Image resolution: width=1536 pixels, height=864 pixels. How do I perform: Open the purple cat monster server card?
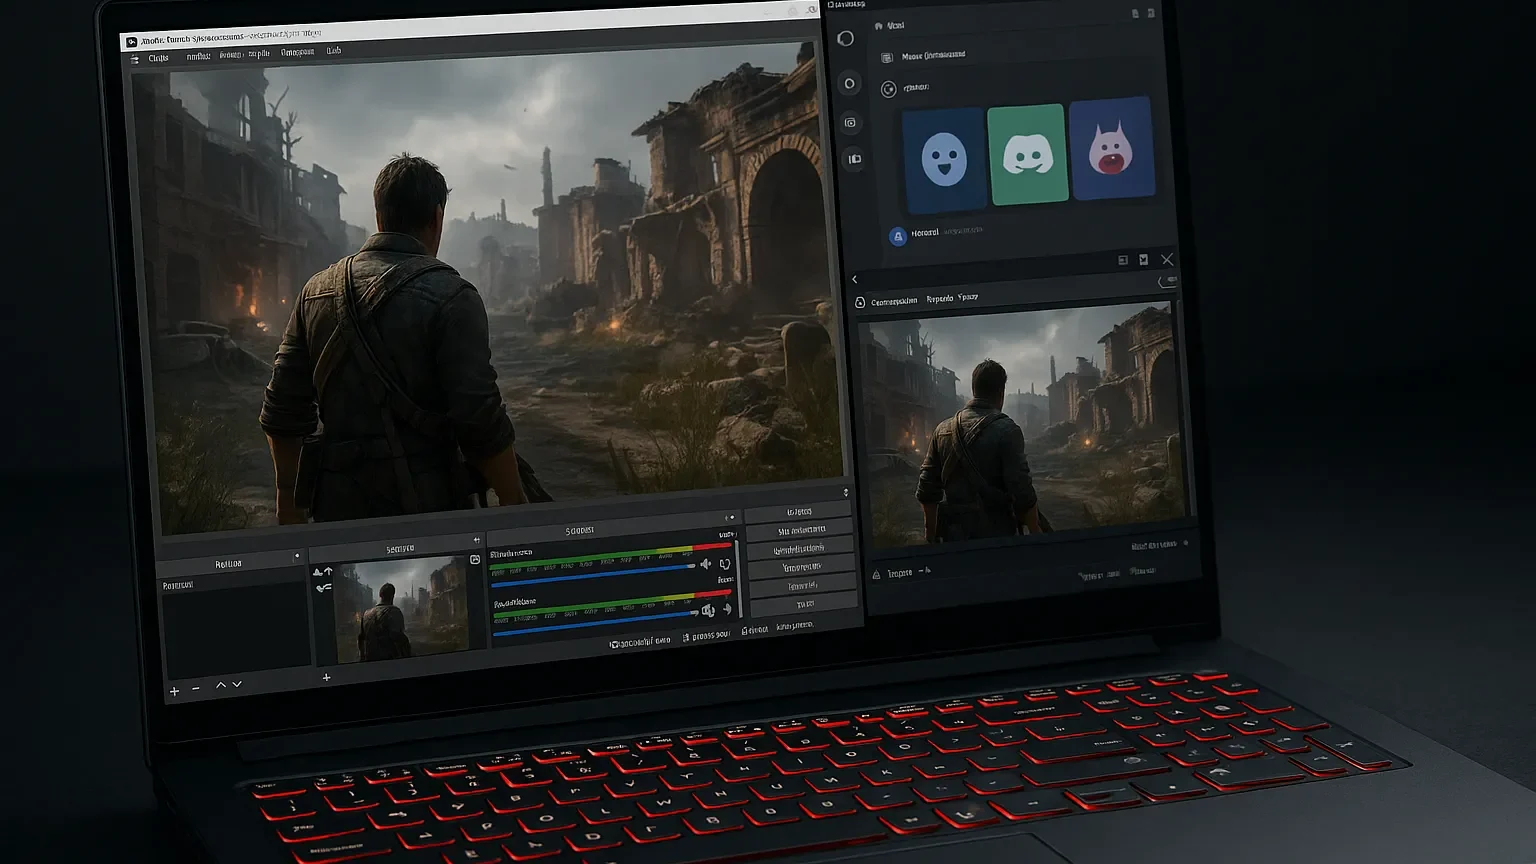1111,149
